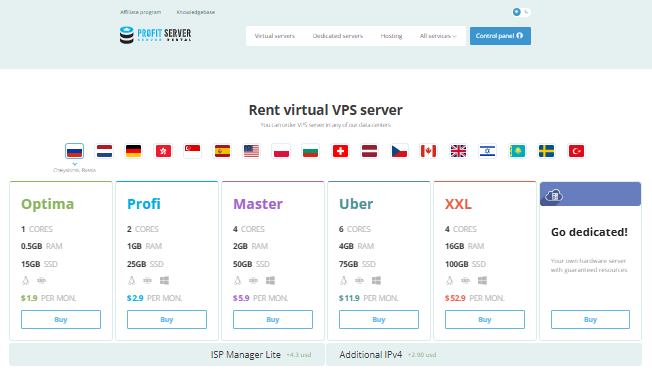Open the Dedicated servers menu item
652x373 pixels.
tap(338, 36)
